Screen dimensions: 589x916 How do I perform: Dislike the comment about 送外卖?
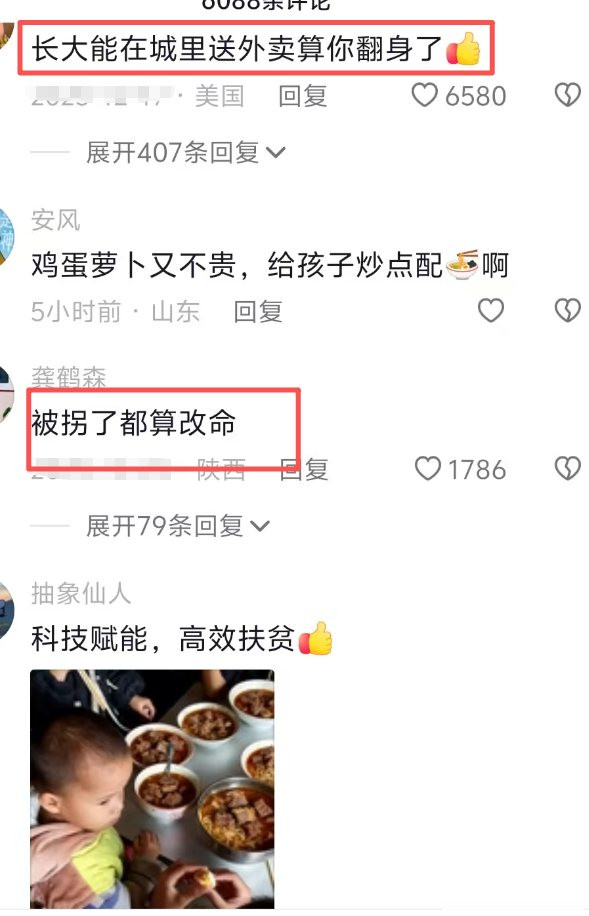coord(567,95)
